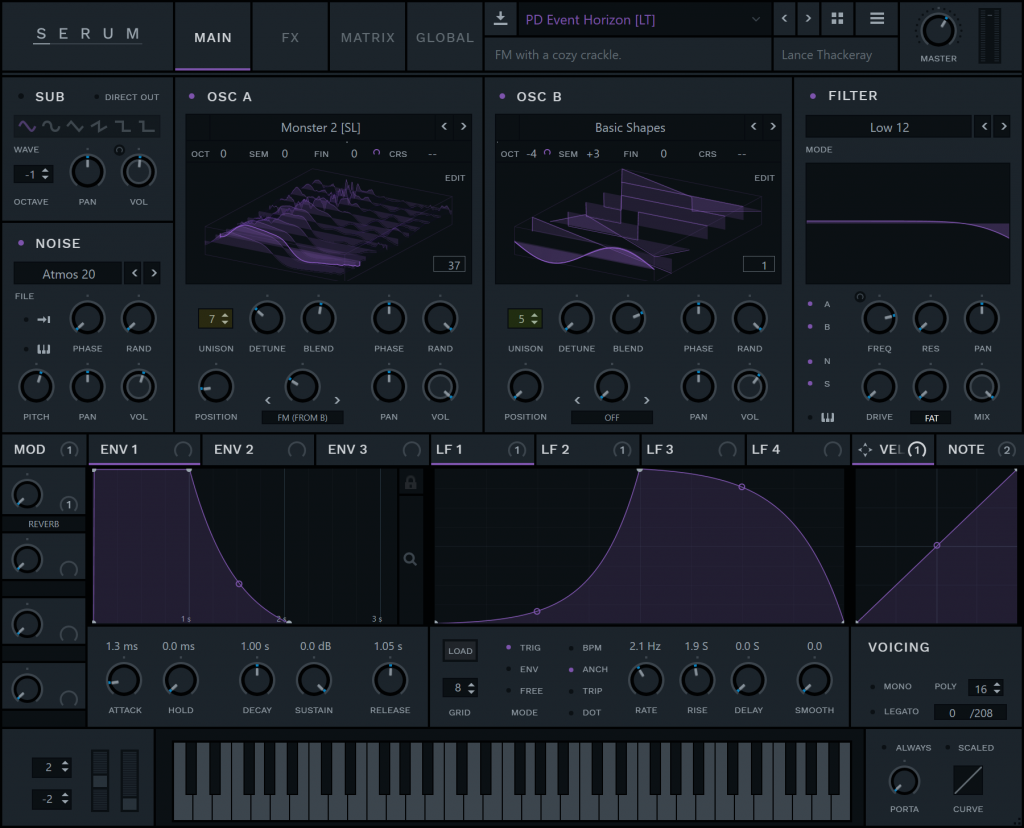Click the LFO LOAD button

[460, 651]
